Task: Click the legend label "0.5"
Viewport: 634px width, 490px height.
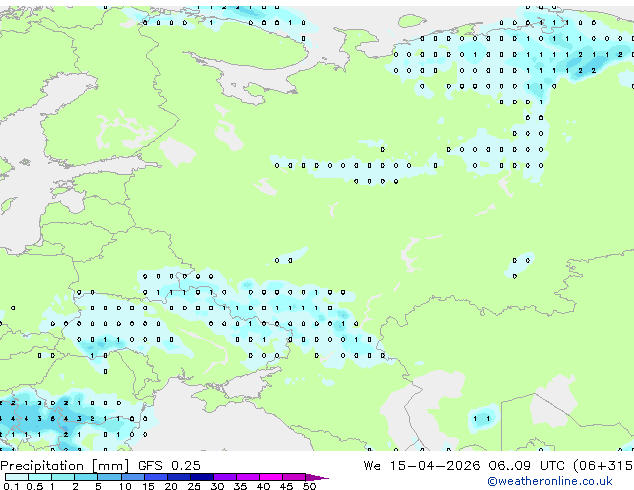Action: point(34,486)
